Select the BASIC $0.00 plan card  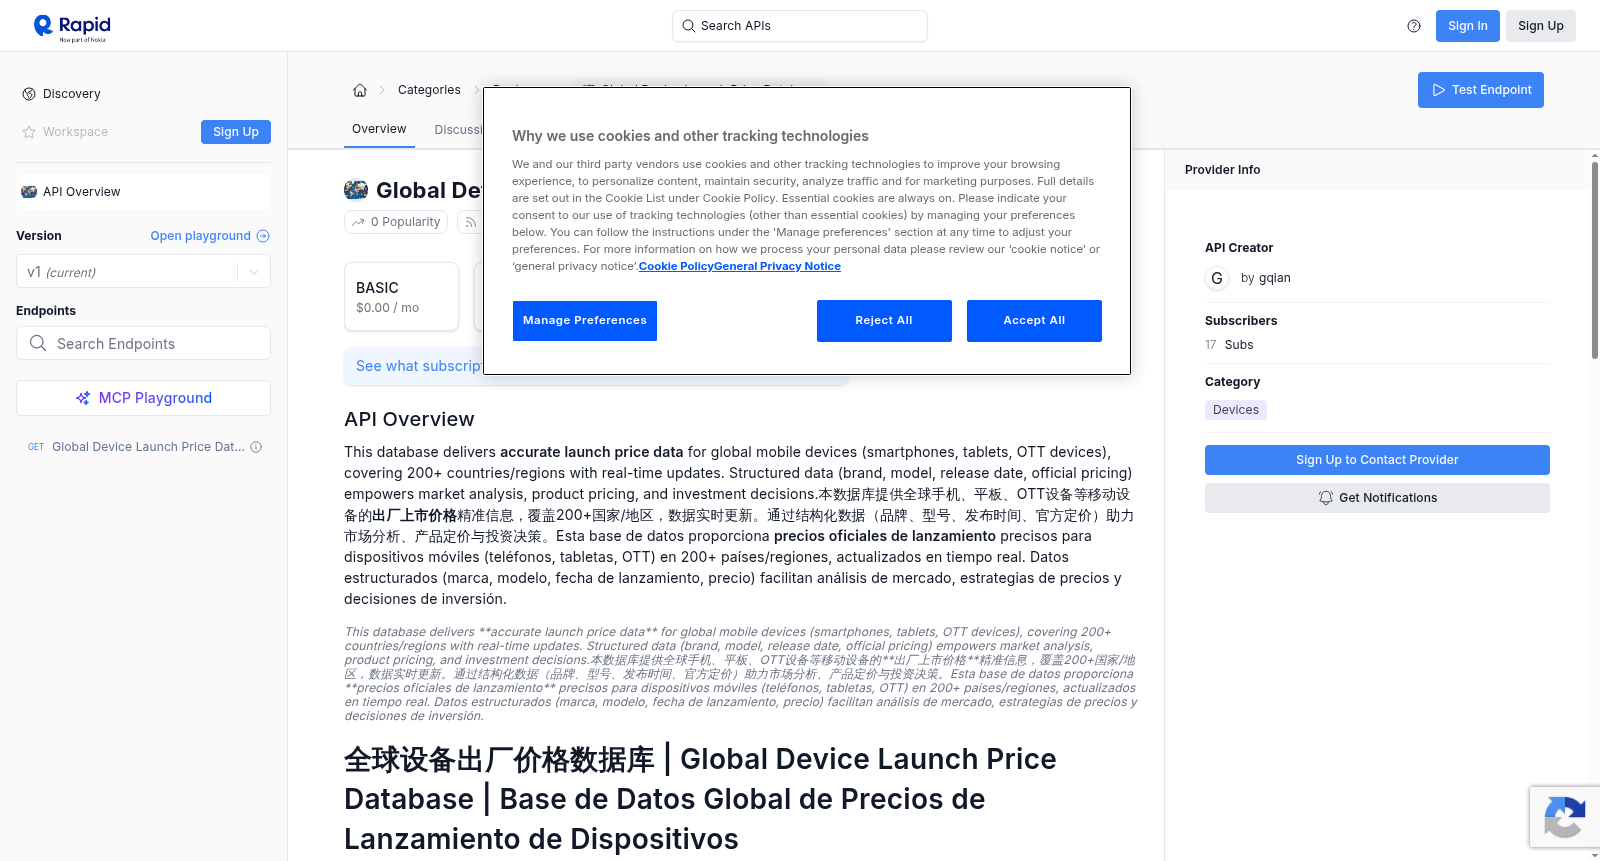(401, 297)
